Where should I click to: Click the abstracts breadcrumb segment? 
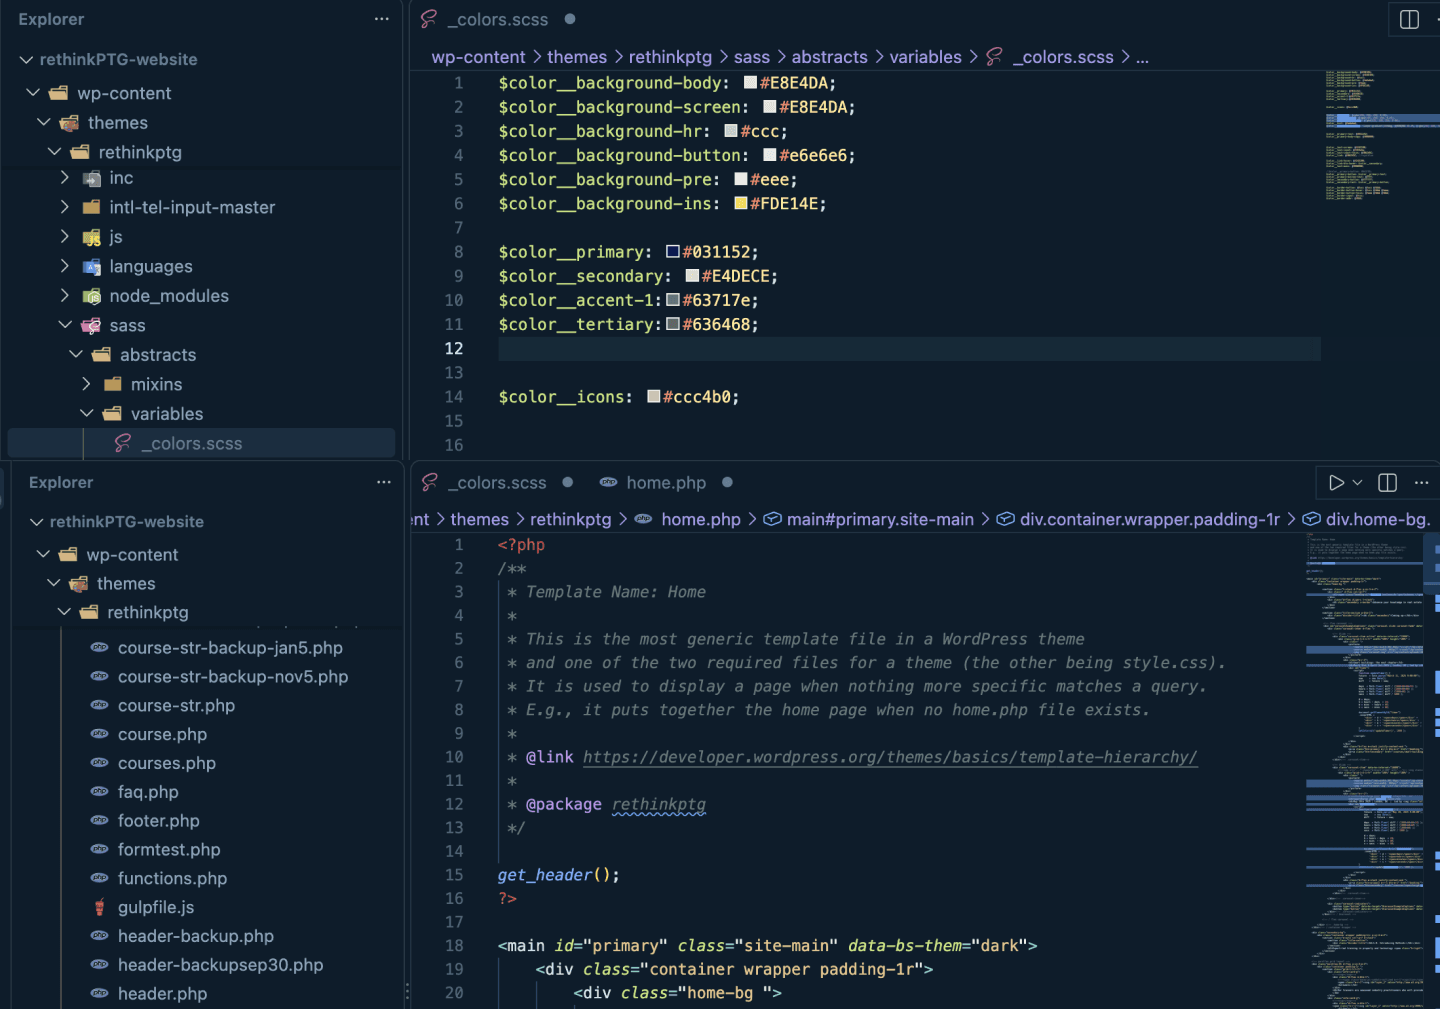click(830, 57)
